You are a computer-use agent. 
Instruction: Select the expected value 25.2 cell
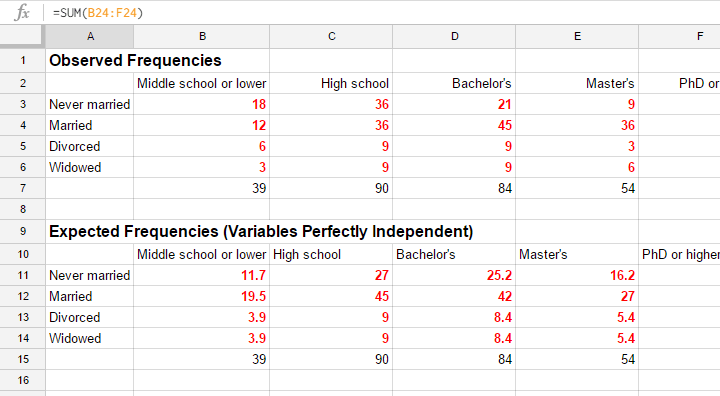pyautogui.click(x=455, y=275)
